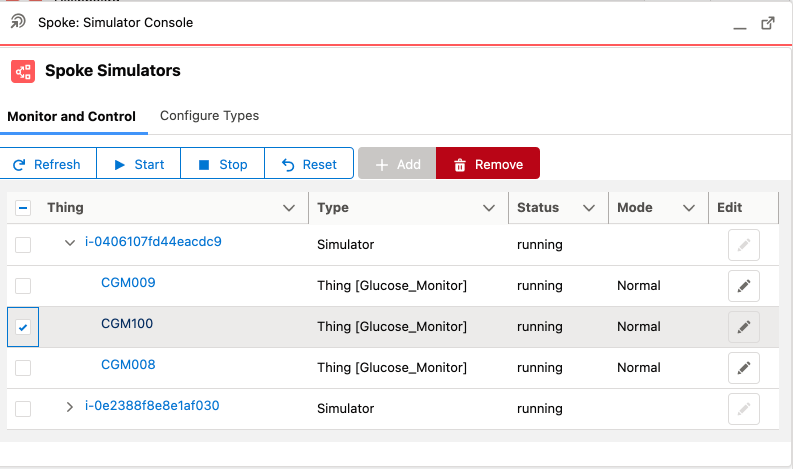Open console in new window icon

[768, 23]
